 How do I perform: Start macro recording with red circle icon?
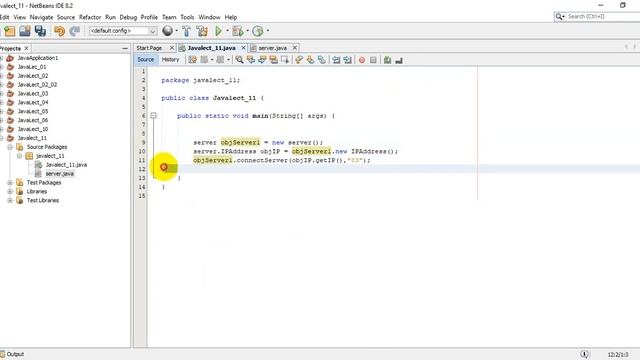(362, 60)
